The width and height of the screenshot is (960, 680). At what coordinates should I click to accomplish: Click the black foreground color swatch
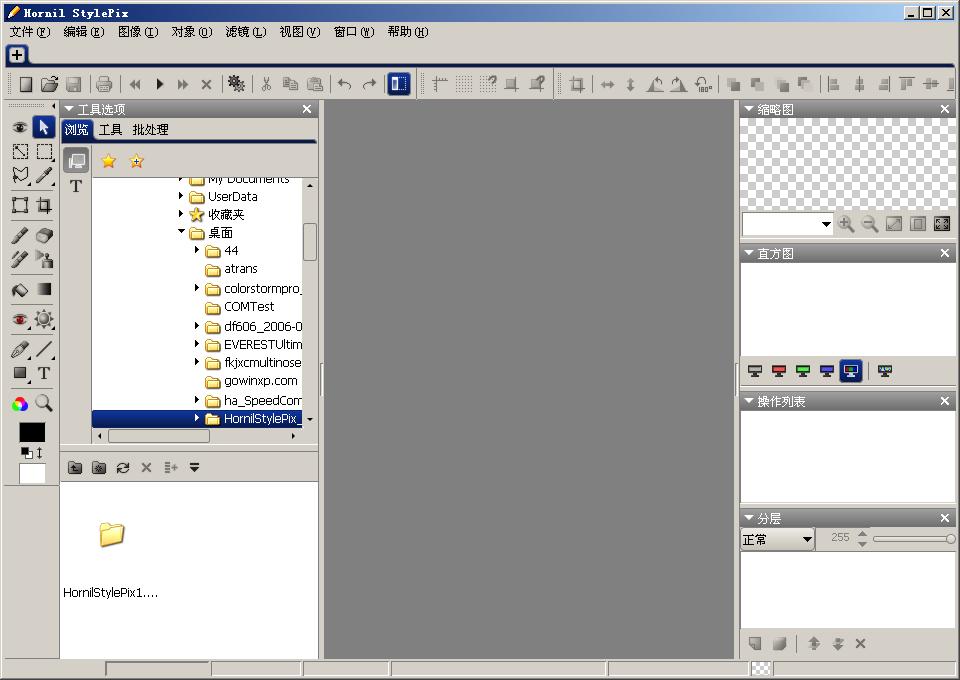click(x=32, y=432)
